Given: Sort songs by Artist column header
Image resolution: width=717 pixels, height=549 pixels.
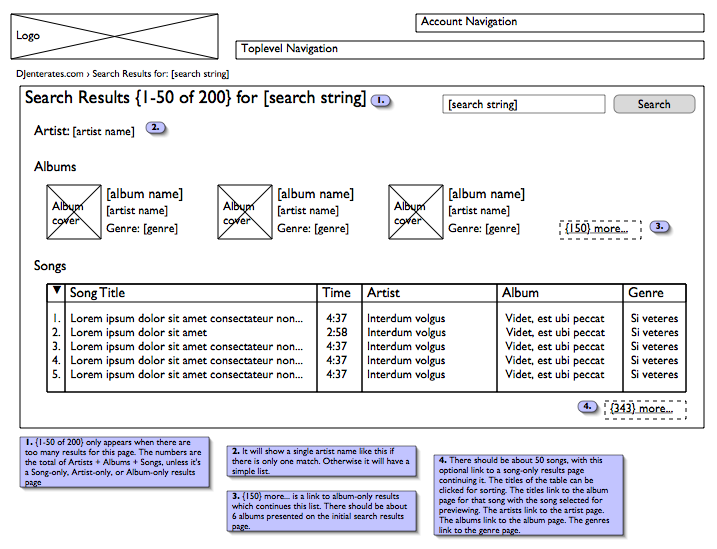Looking at the screenshot, I should click(x=383, y=293).
